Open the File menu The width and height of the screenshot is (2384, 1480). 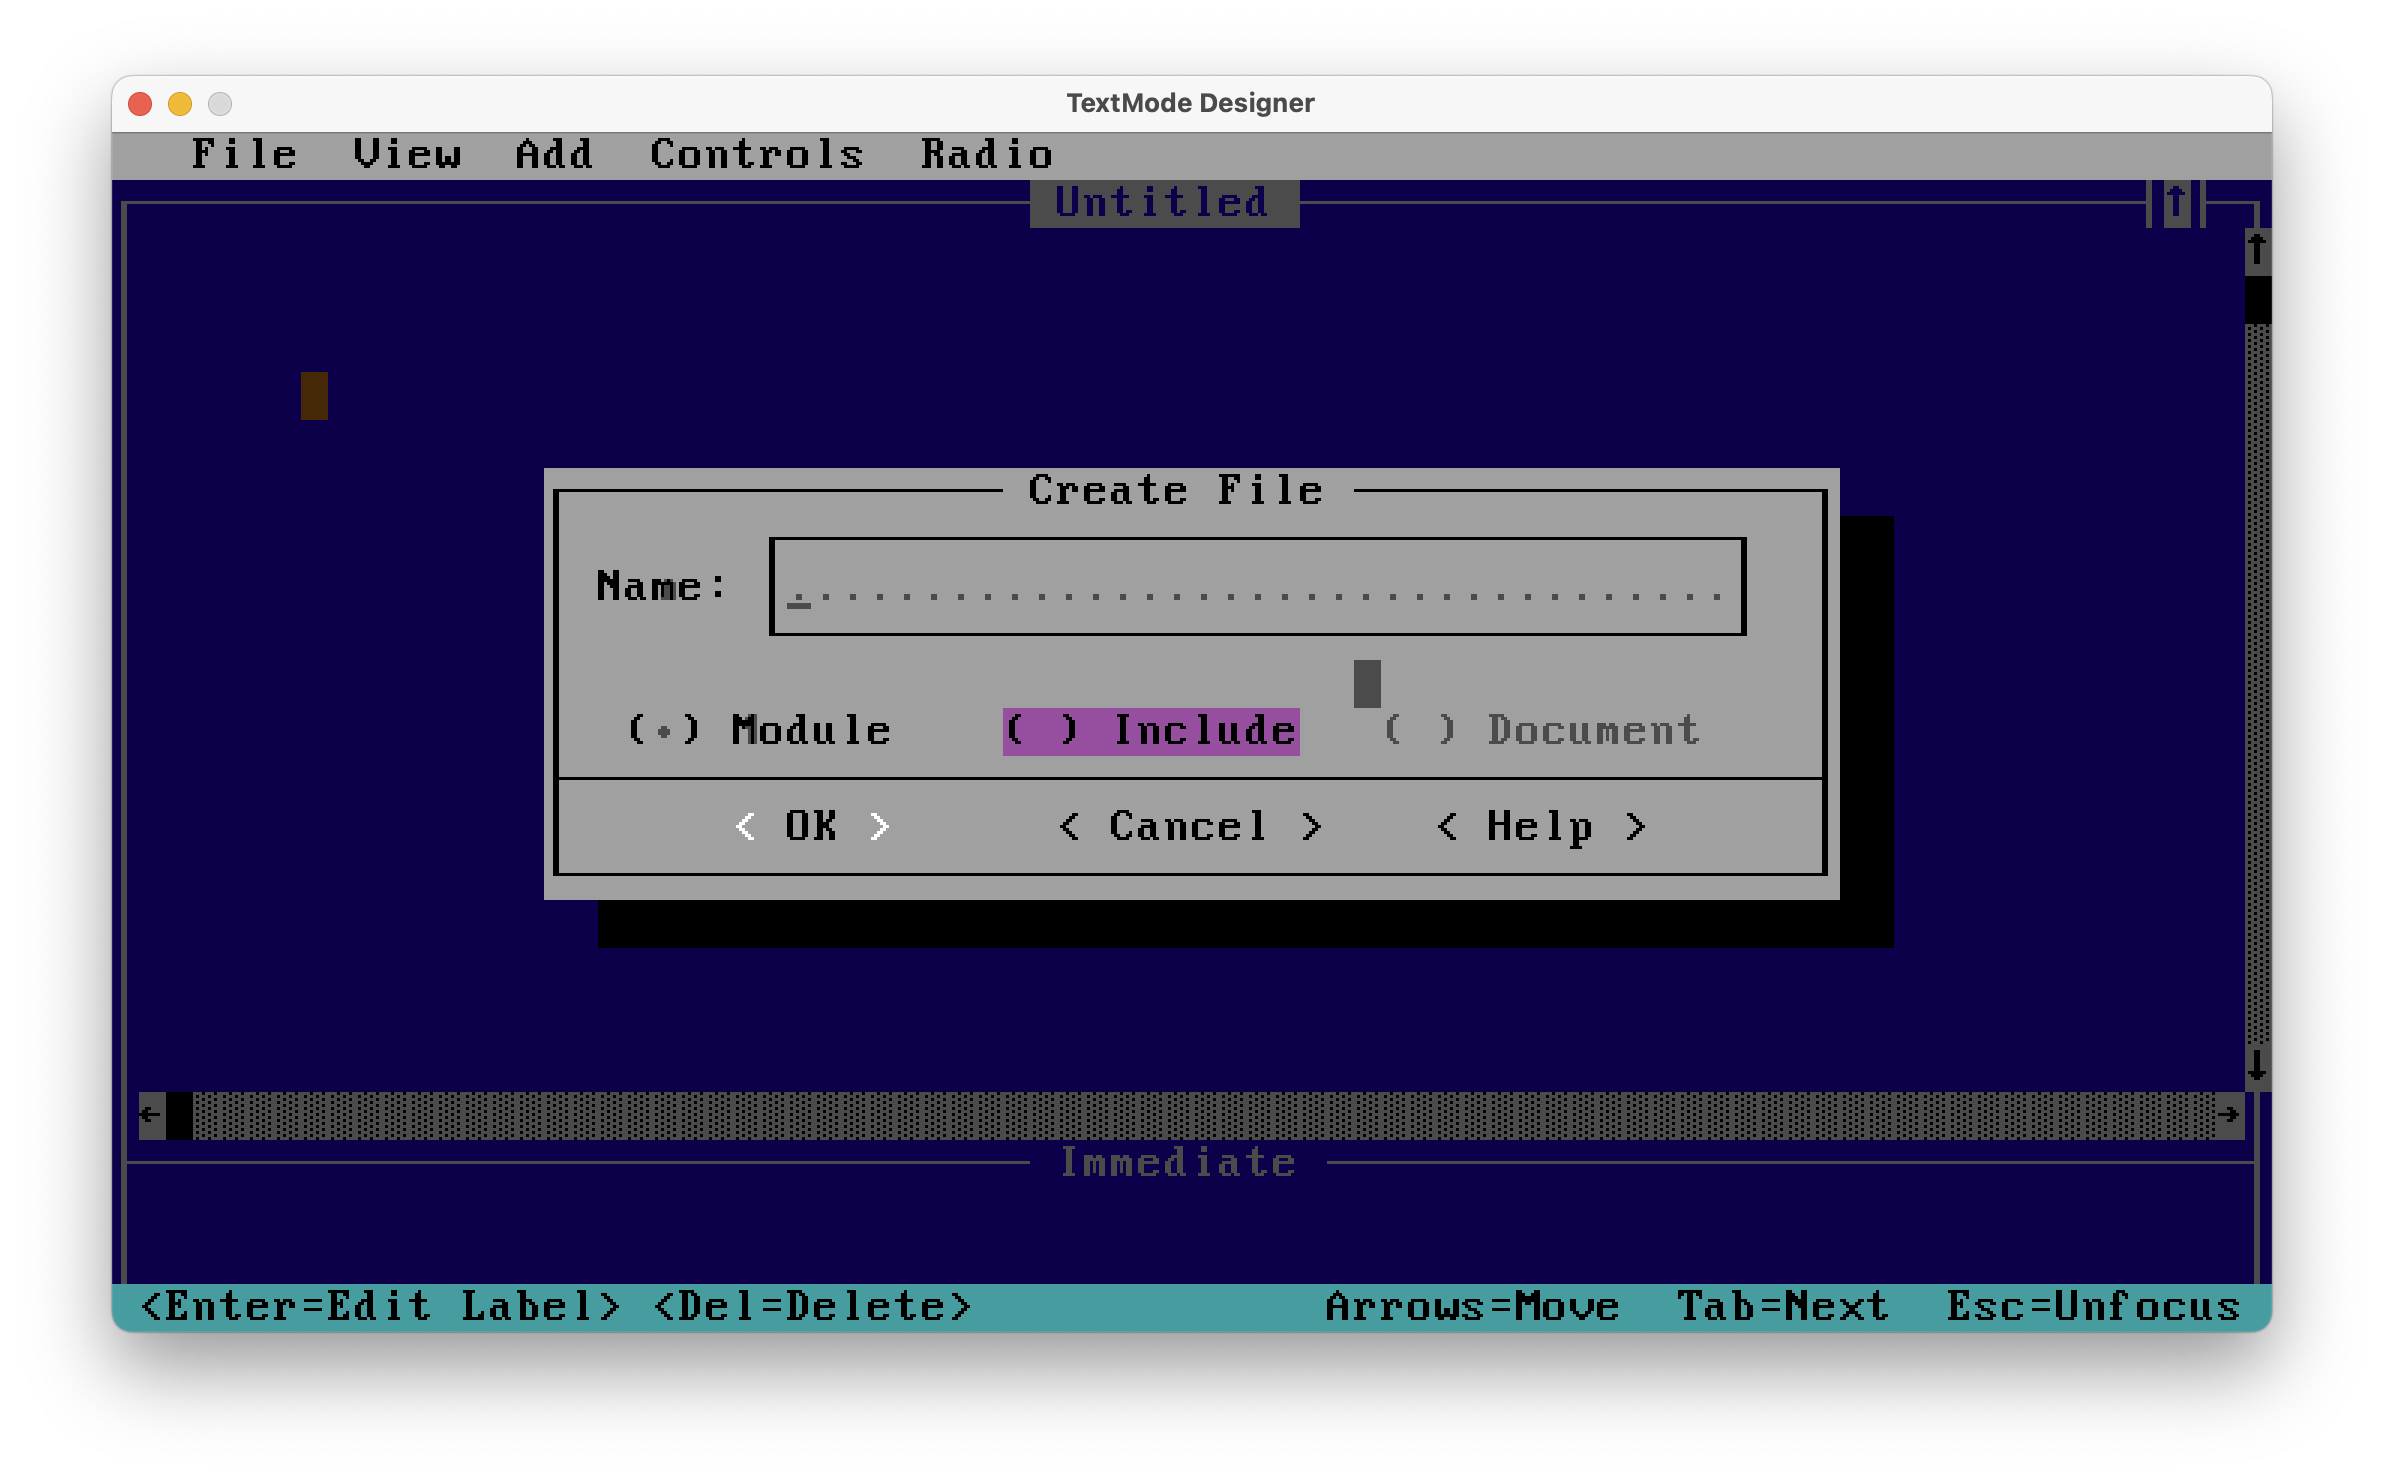[244, 155]
